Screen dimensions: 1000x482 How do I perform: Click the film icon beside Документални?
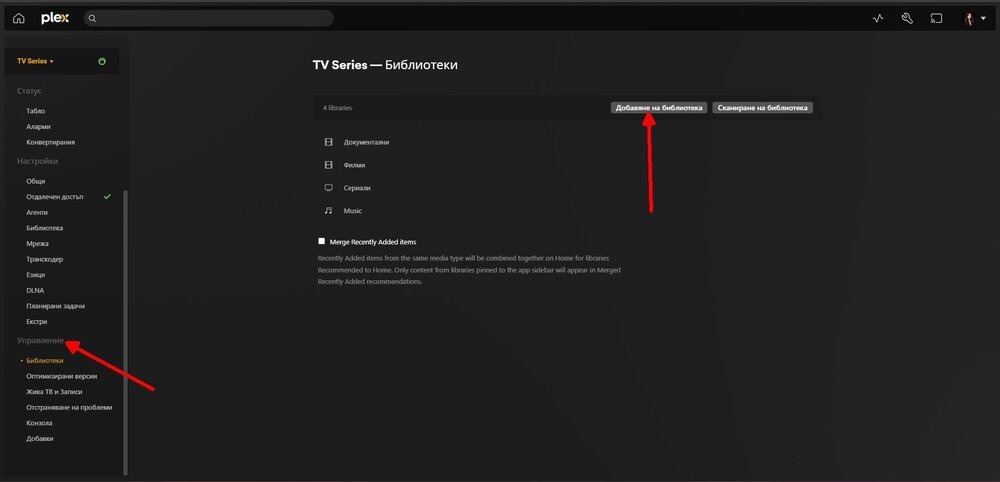[x=328, y=142]
